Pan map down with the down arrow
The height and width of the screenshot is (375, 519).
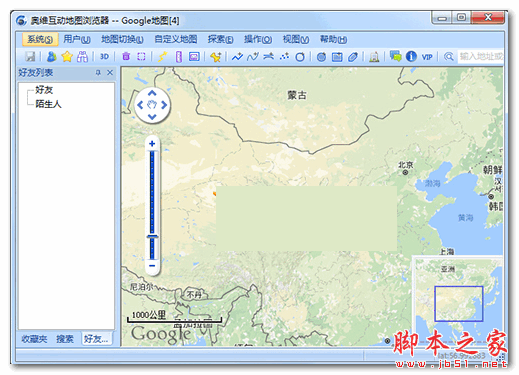[152, 117]
